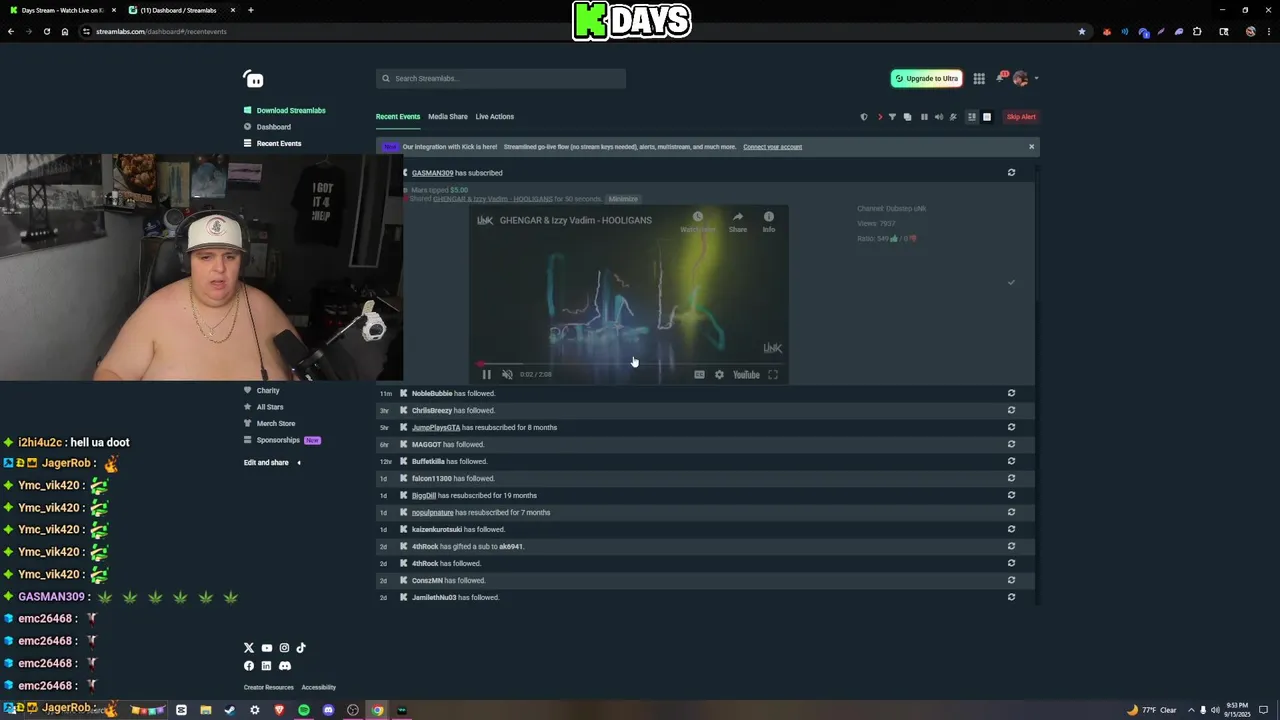Click the Skip Alert button
The width and height of the screenshot is (1280, 720).
[x=1021, y=117]
